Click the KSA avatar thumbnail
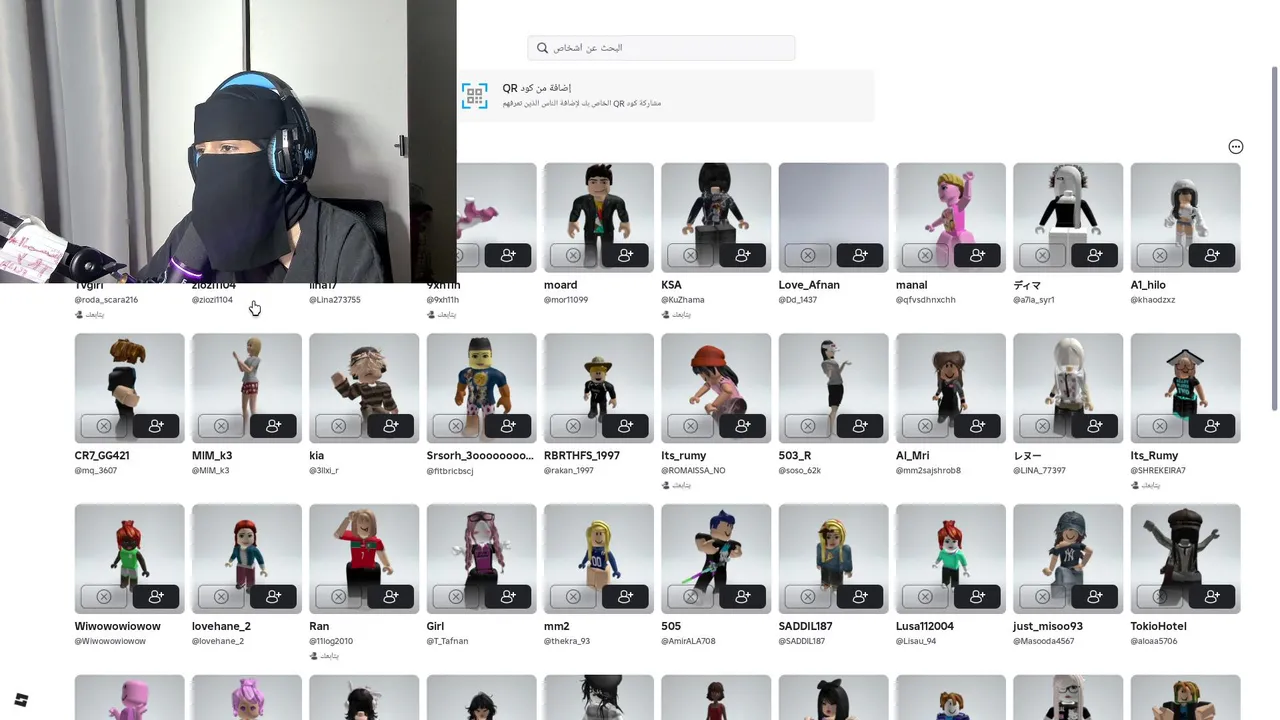The image size is (1280, 720). [x=716, y=217]
